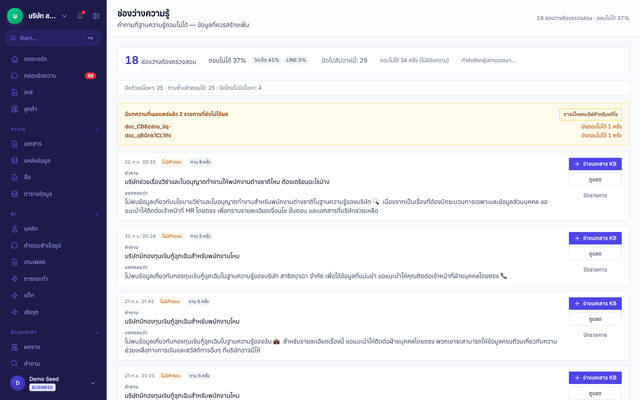
Task: Open the doc_CB8zdos_liq- article link
Action: tap(148, 127)
